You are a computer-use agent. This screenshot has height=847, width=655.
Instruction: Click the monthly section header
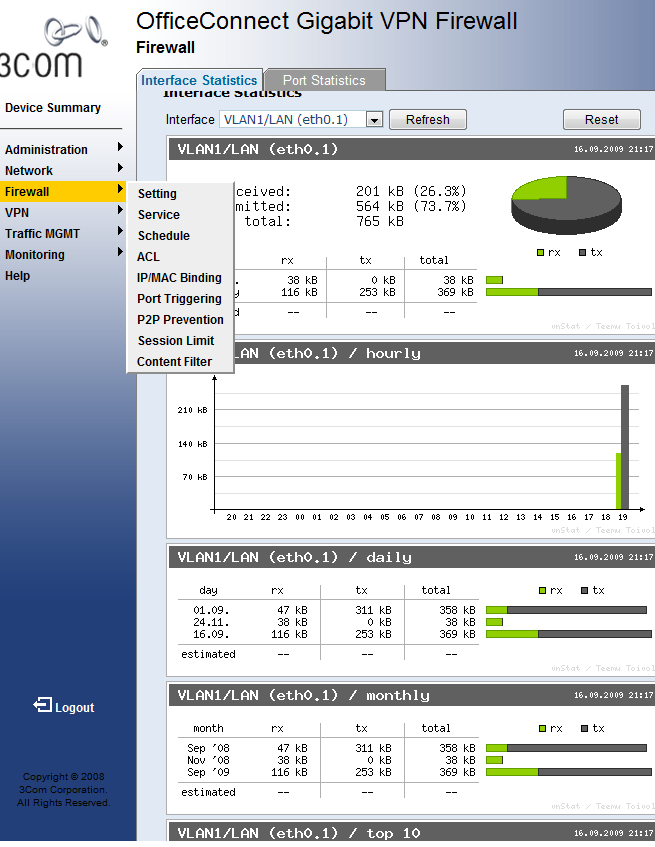(411, 695)
